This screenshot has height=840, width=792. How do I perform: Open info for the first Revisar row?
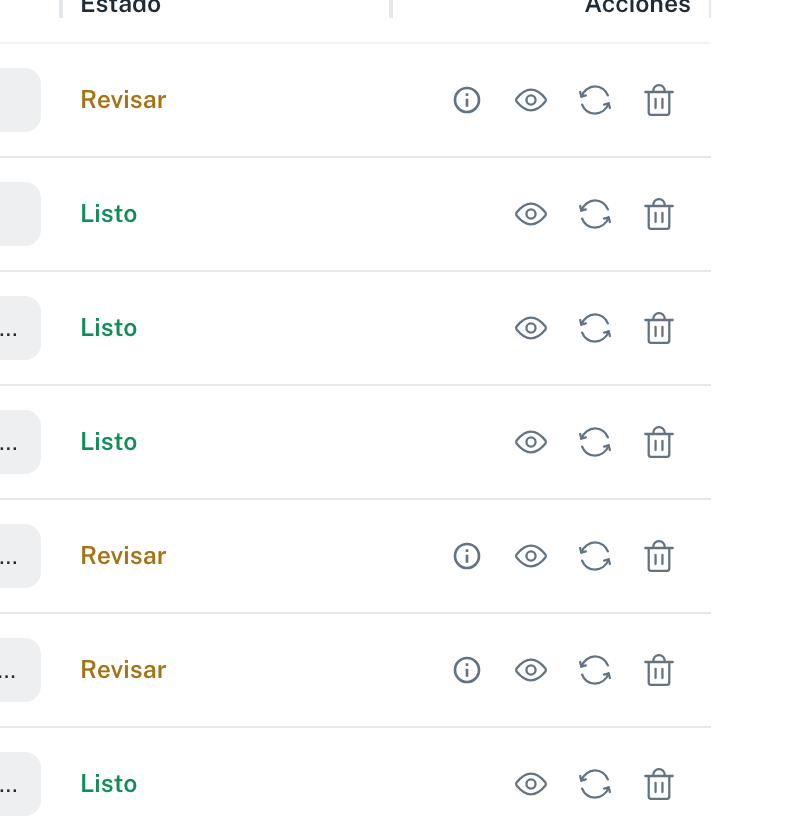tap(467, 100)
